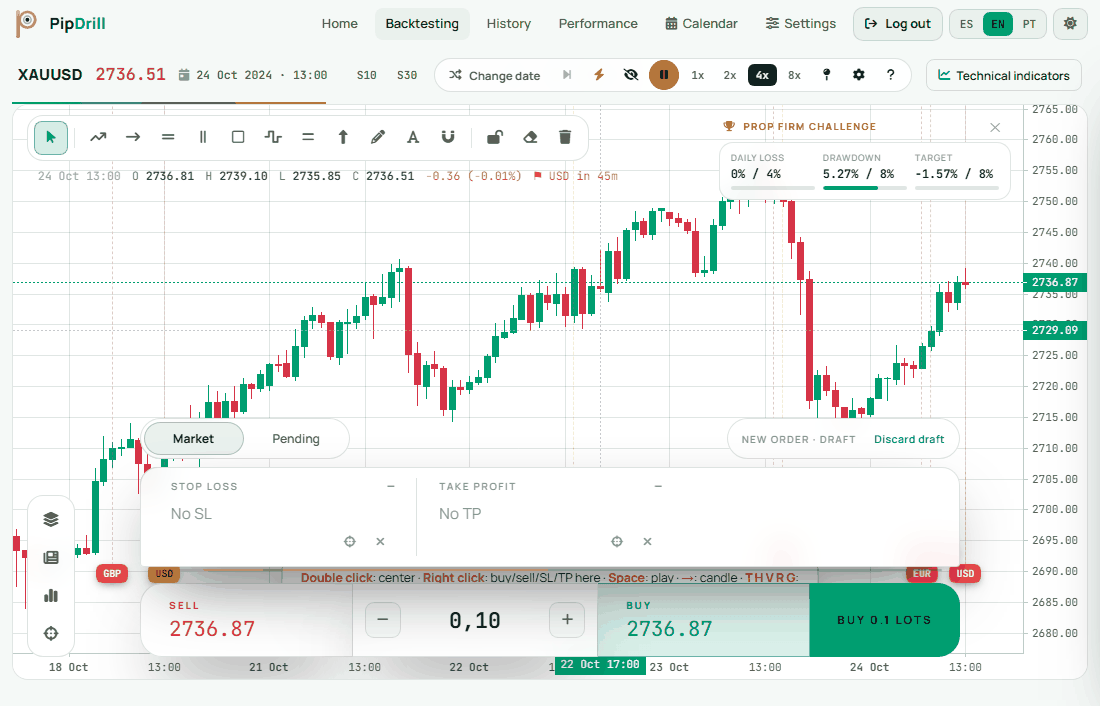Viewport: 1100px width, 706px height.
Task: Select the text annotation tool
Action: click(413, 138)
